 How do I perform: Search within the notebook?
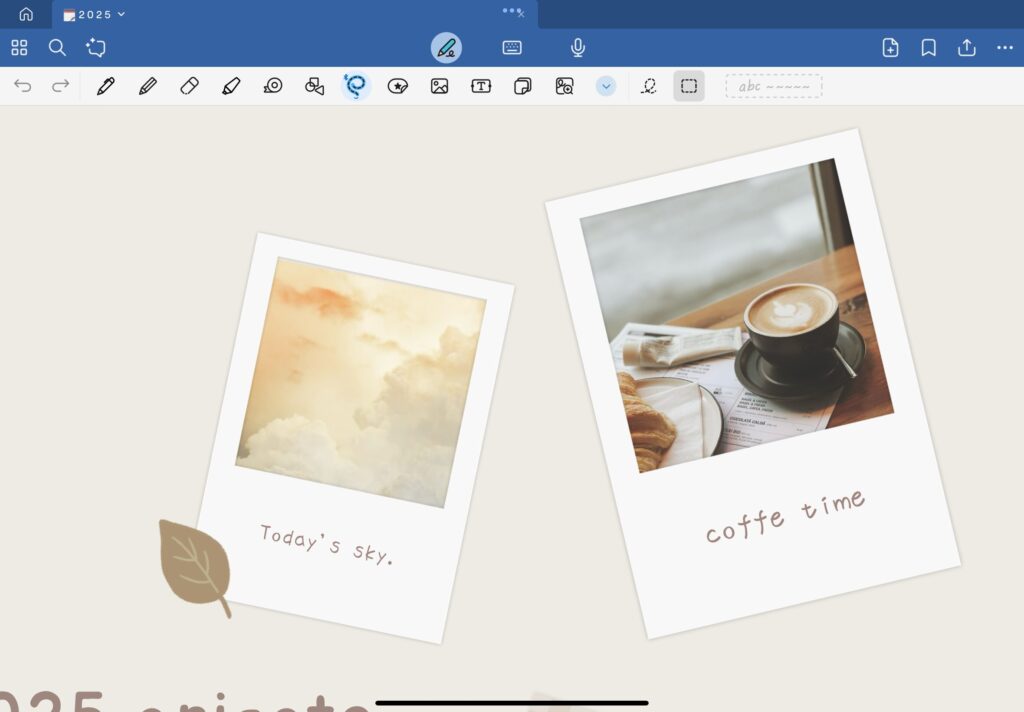(57, 48)
